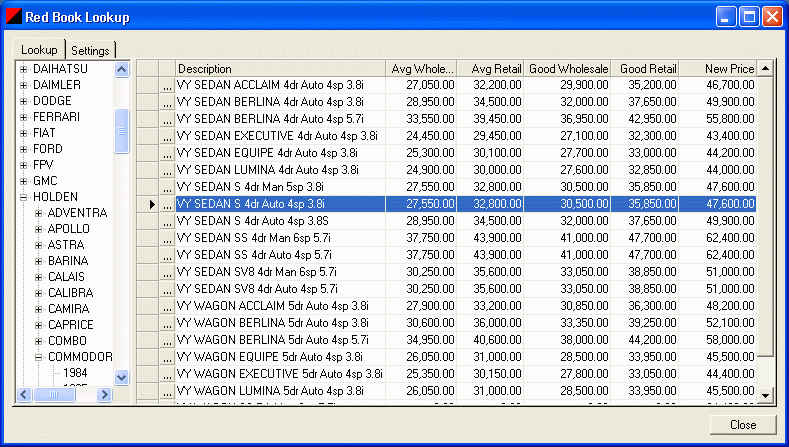Sort by the Description column header

280,68
